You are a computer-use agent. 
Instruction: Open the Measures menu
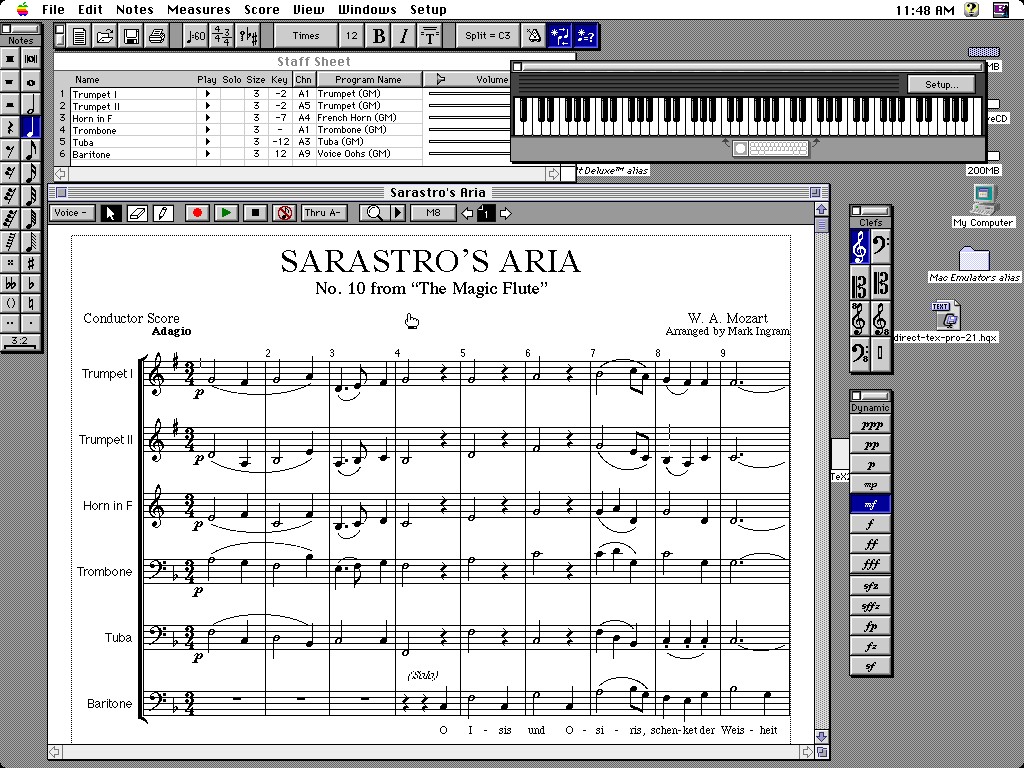(199, 9)
